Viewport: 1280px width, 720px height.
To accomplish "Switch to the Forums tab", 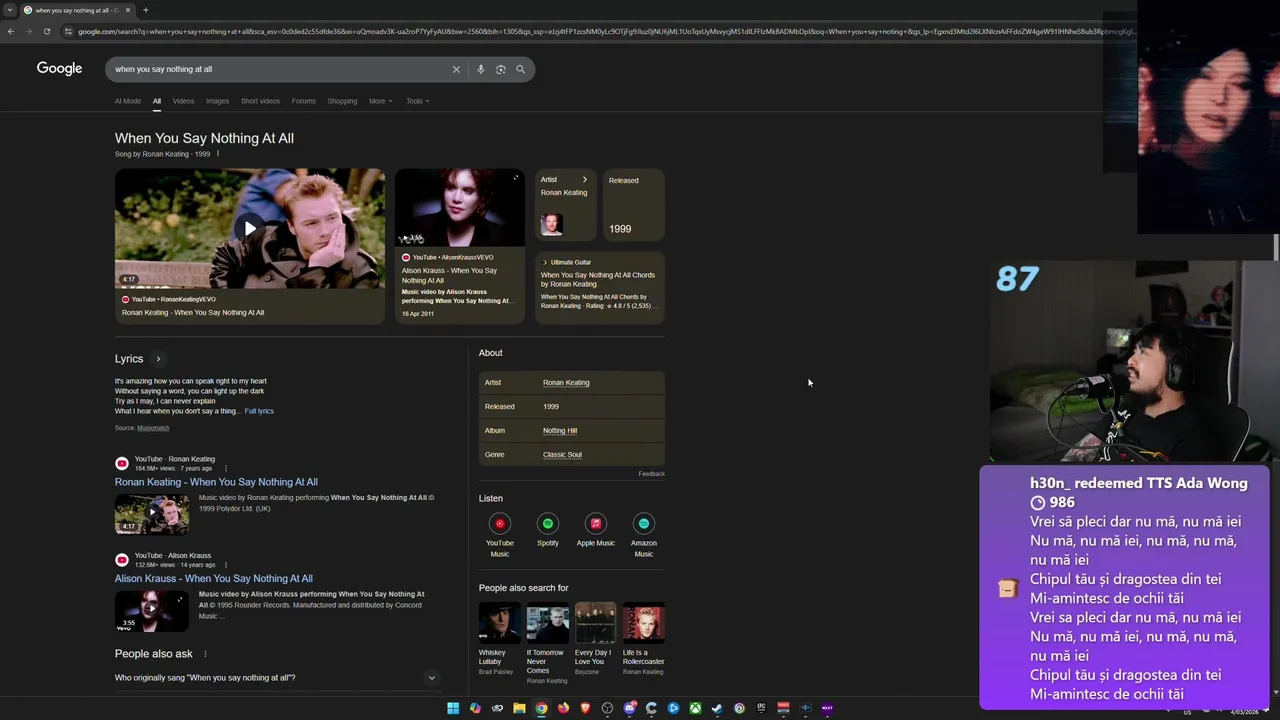I will click(x=303, y=101).
